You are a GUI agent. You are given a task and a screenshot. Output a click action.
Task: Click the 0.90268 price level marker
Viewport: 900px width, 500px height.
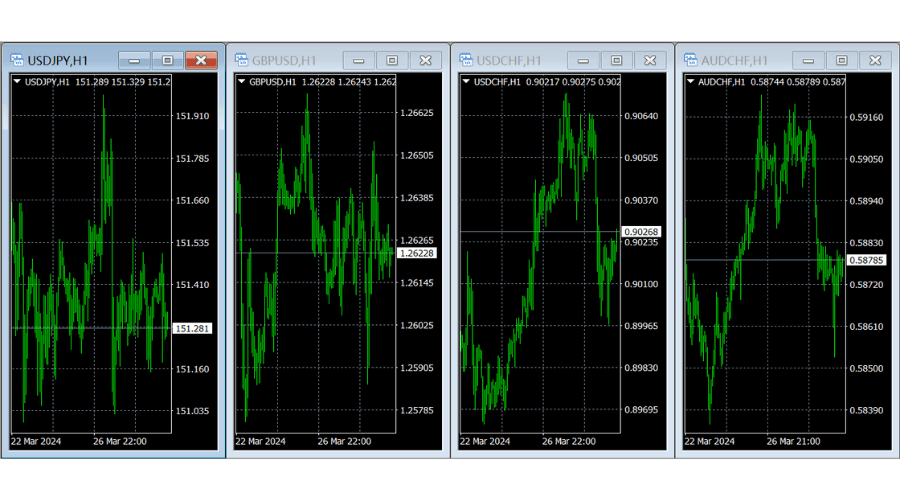coord(641,232)
